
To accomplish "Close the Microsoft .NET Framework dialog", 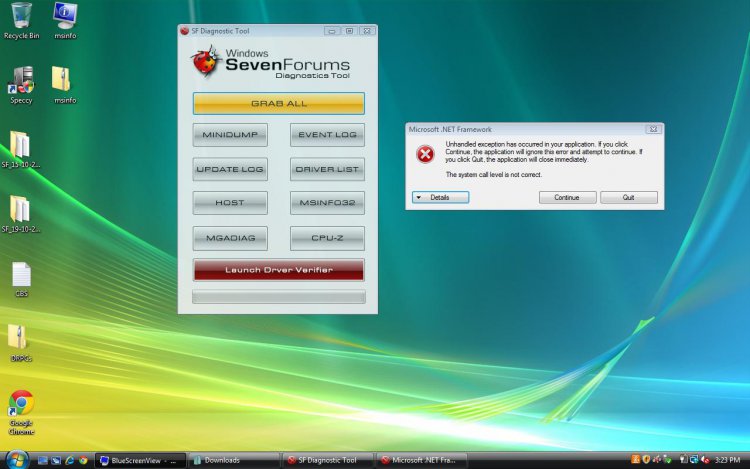I will point(653,129).
